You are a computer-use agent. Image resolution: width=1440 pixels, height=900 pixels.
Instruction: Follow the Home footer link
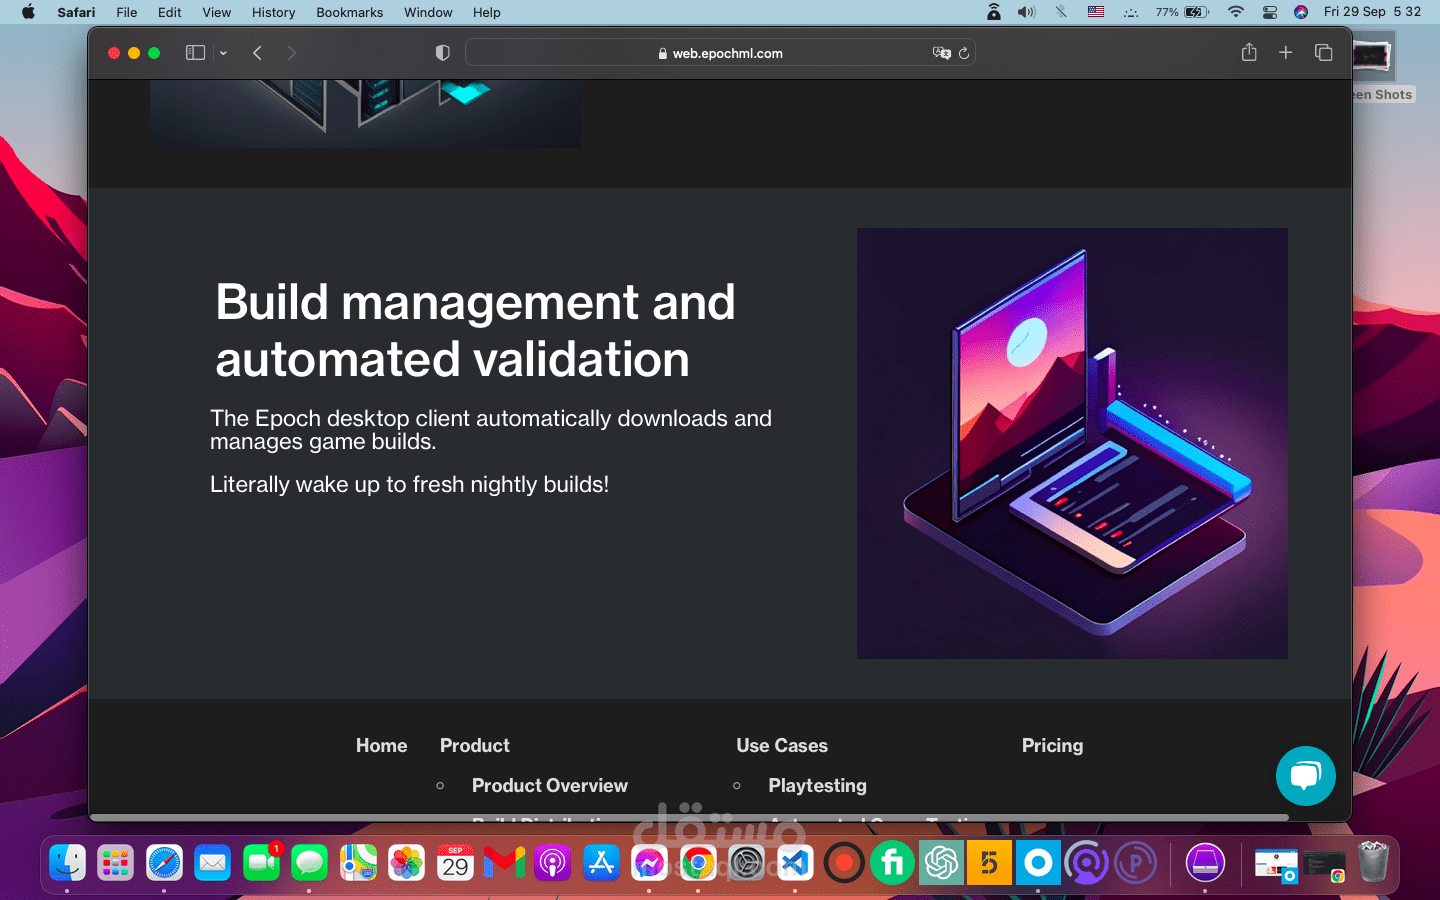[x=381, y=745]
